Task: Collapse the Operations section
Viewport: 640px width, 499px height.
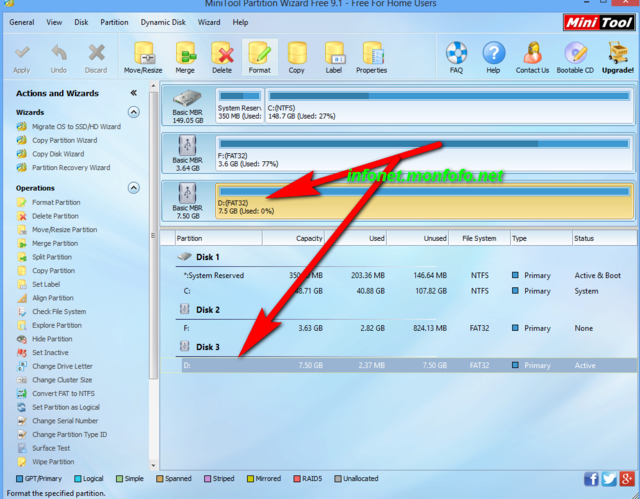Action: click(x=133, y=188)
